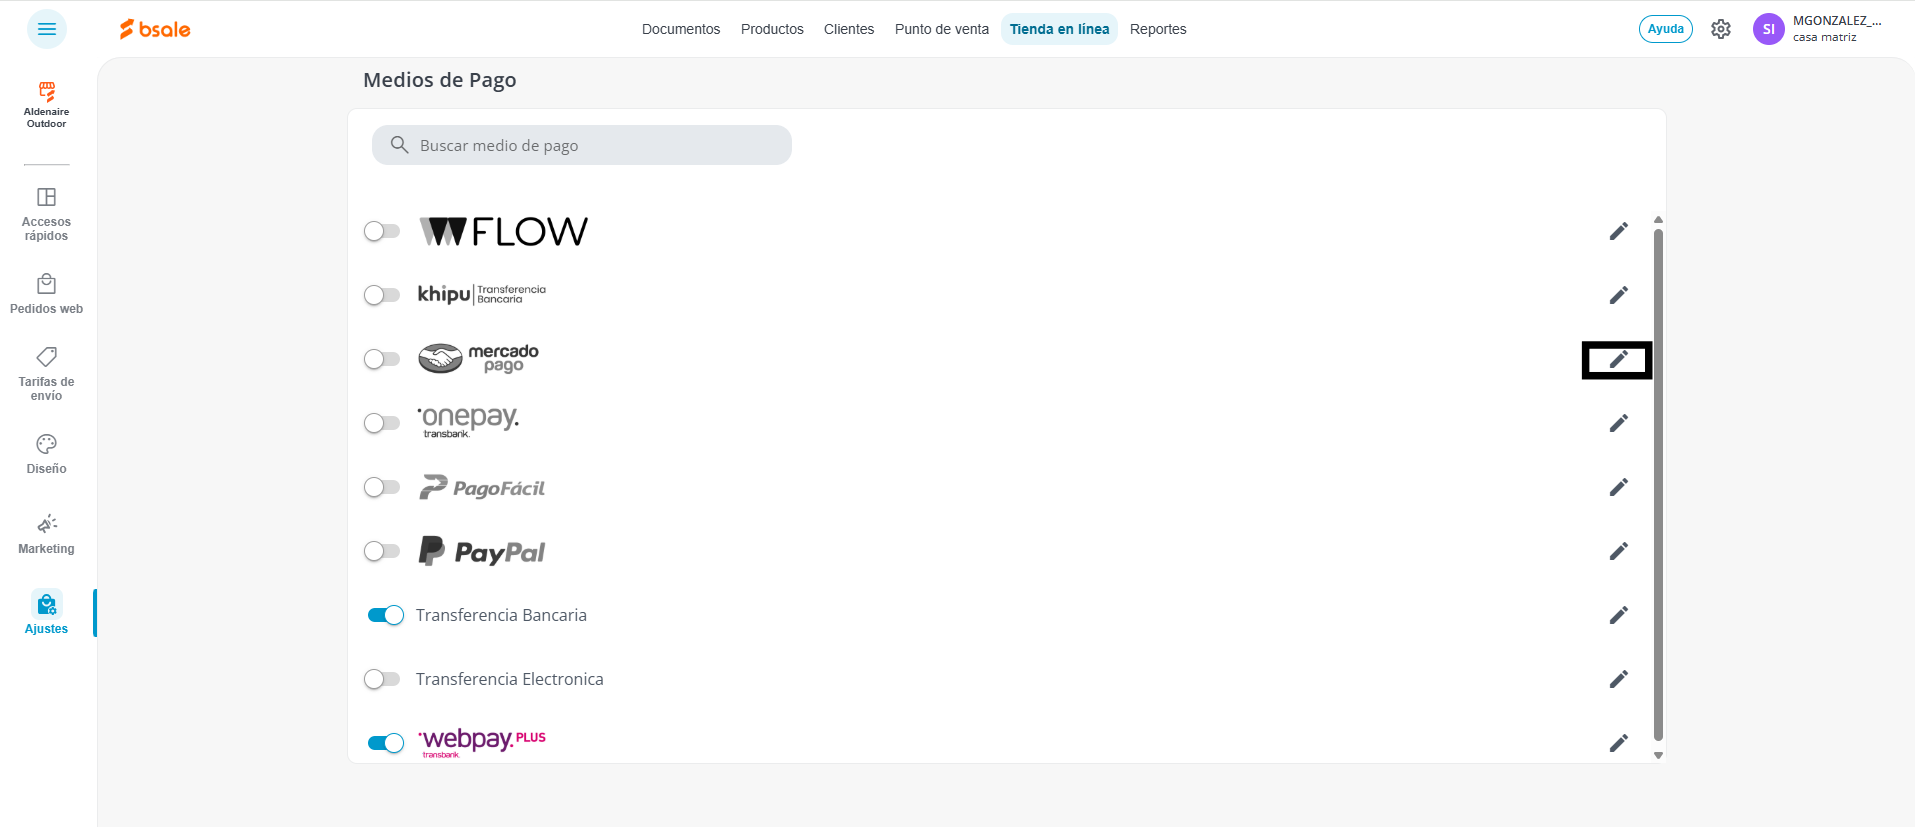Open Accesos rápidos in sidebar
Viewport: 1915px width, 827px height.
point(47,214)
